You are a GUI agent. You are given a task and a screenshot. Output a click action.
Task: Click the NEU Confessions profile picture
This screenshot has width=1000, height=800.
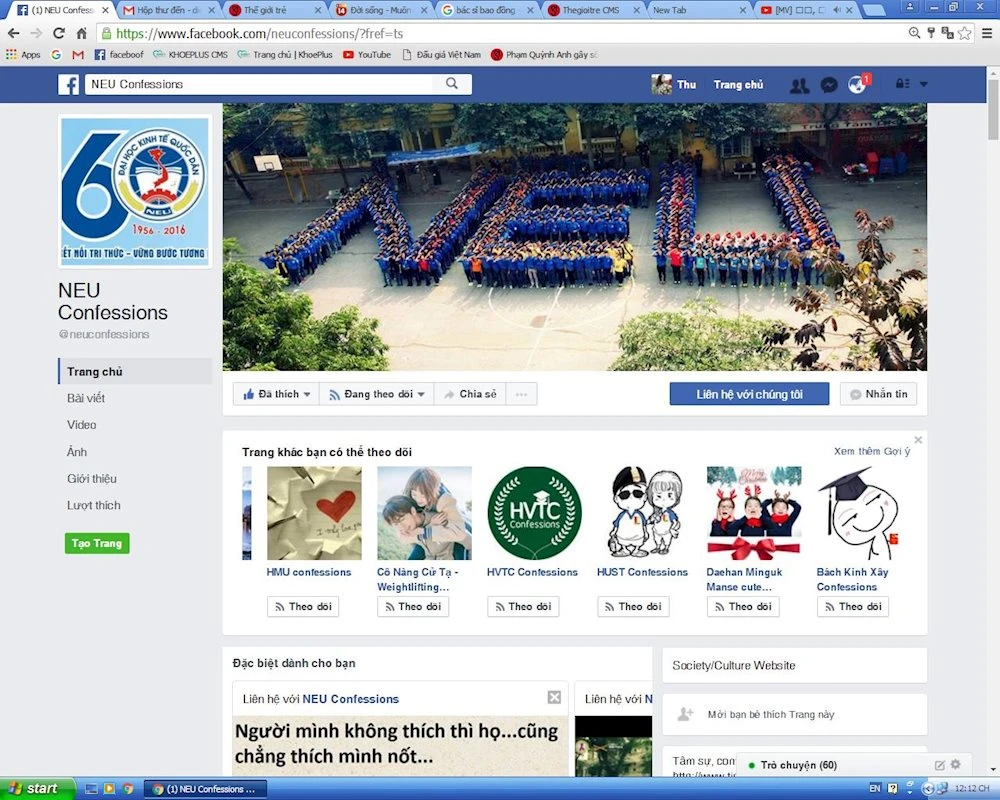(134, 190)
